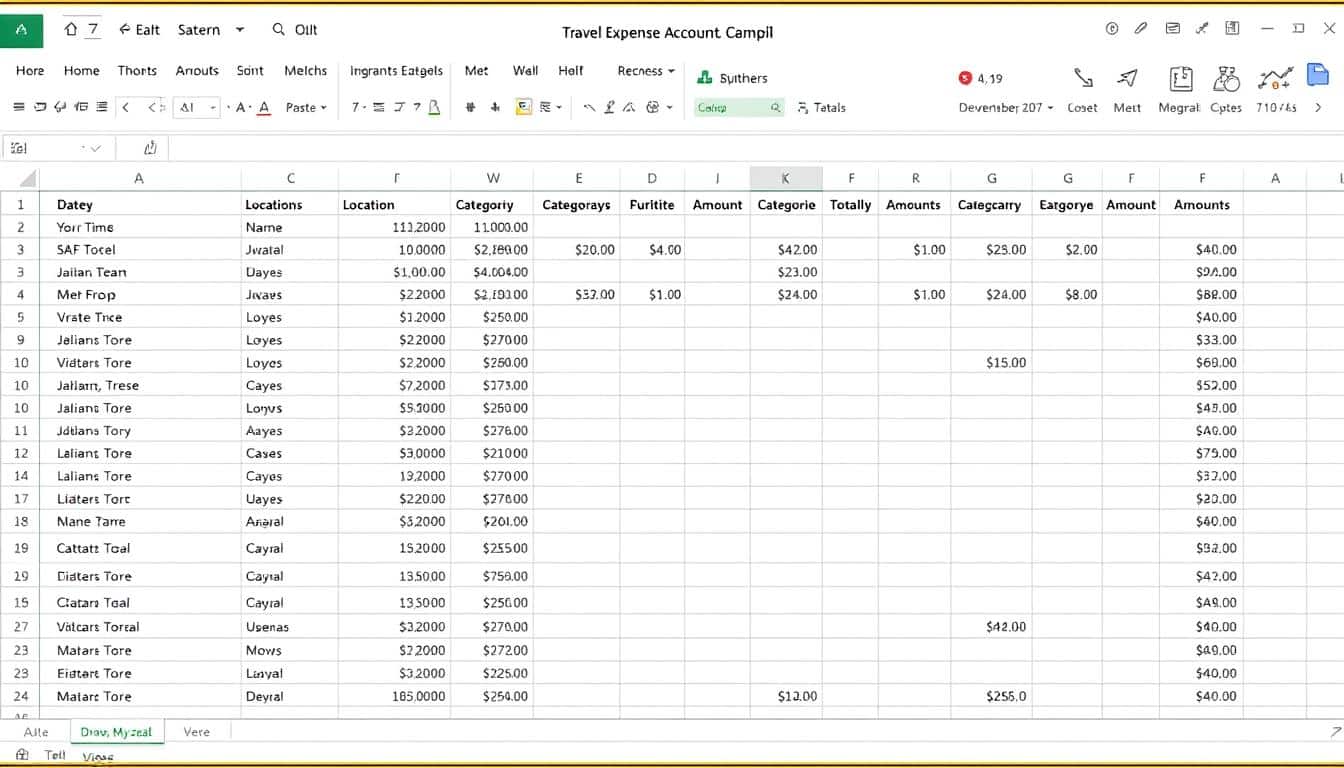The width and height of the screenshot is (1344, 768).
Task: Select the Drav, Myzeal sheet tab
Action: click(116, 732)
